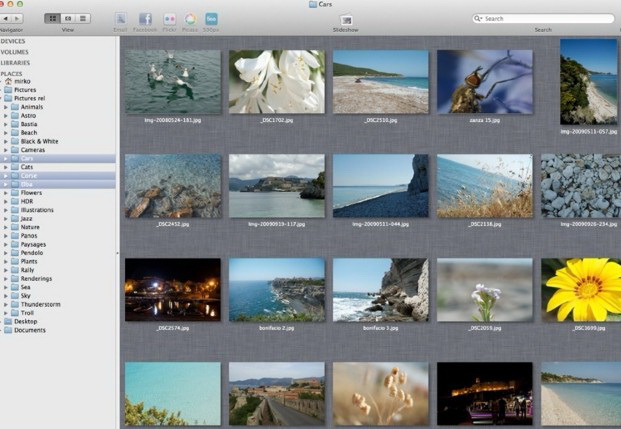The width and height of the screenshot is (621, 429).
Task: Open the Thunderstorm folder in sidebar
Action: 40,304
